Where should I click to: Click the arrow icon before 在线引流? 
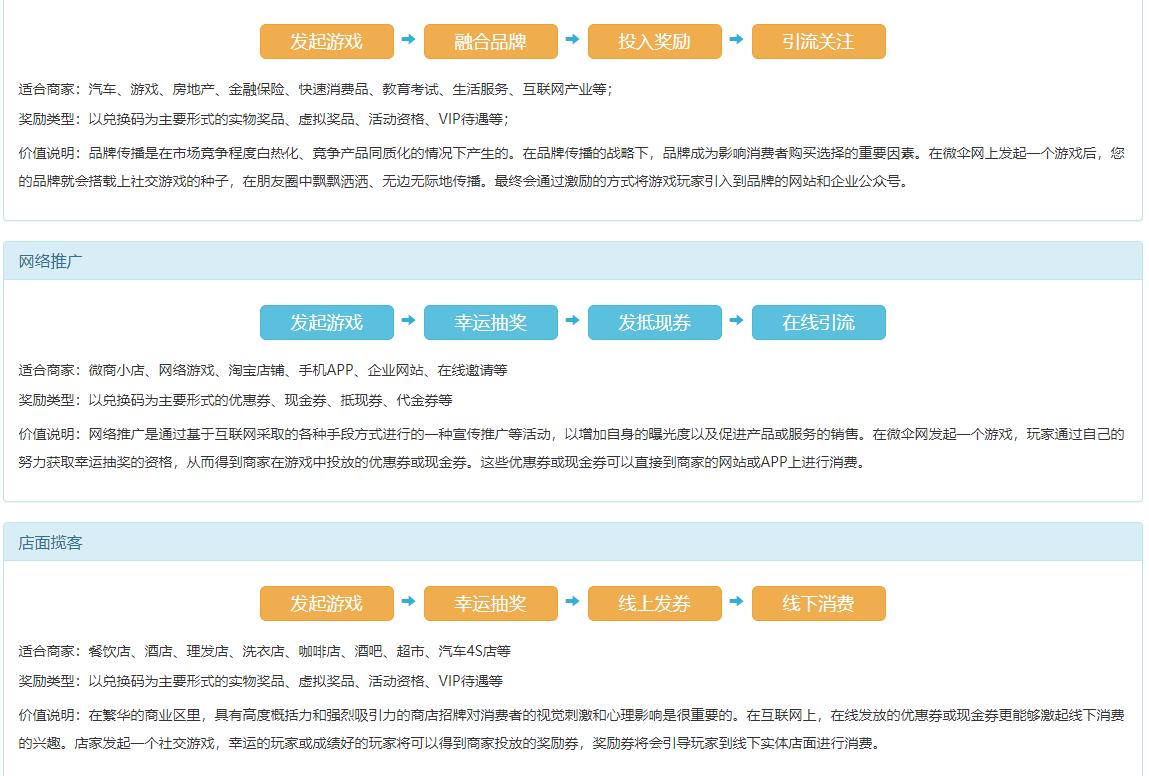(737, 322)
